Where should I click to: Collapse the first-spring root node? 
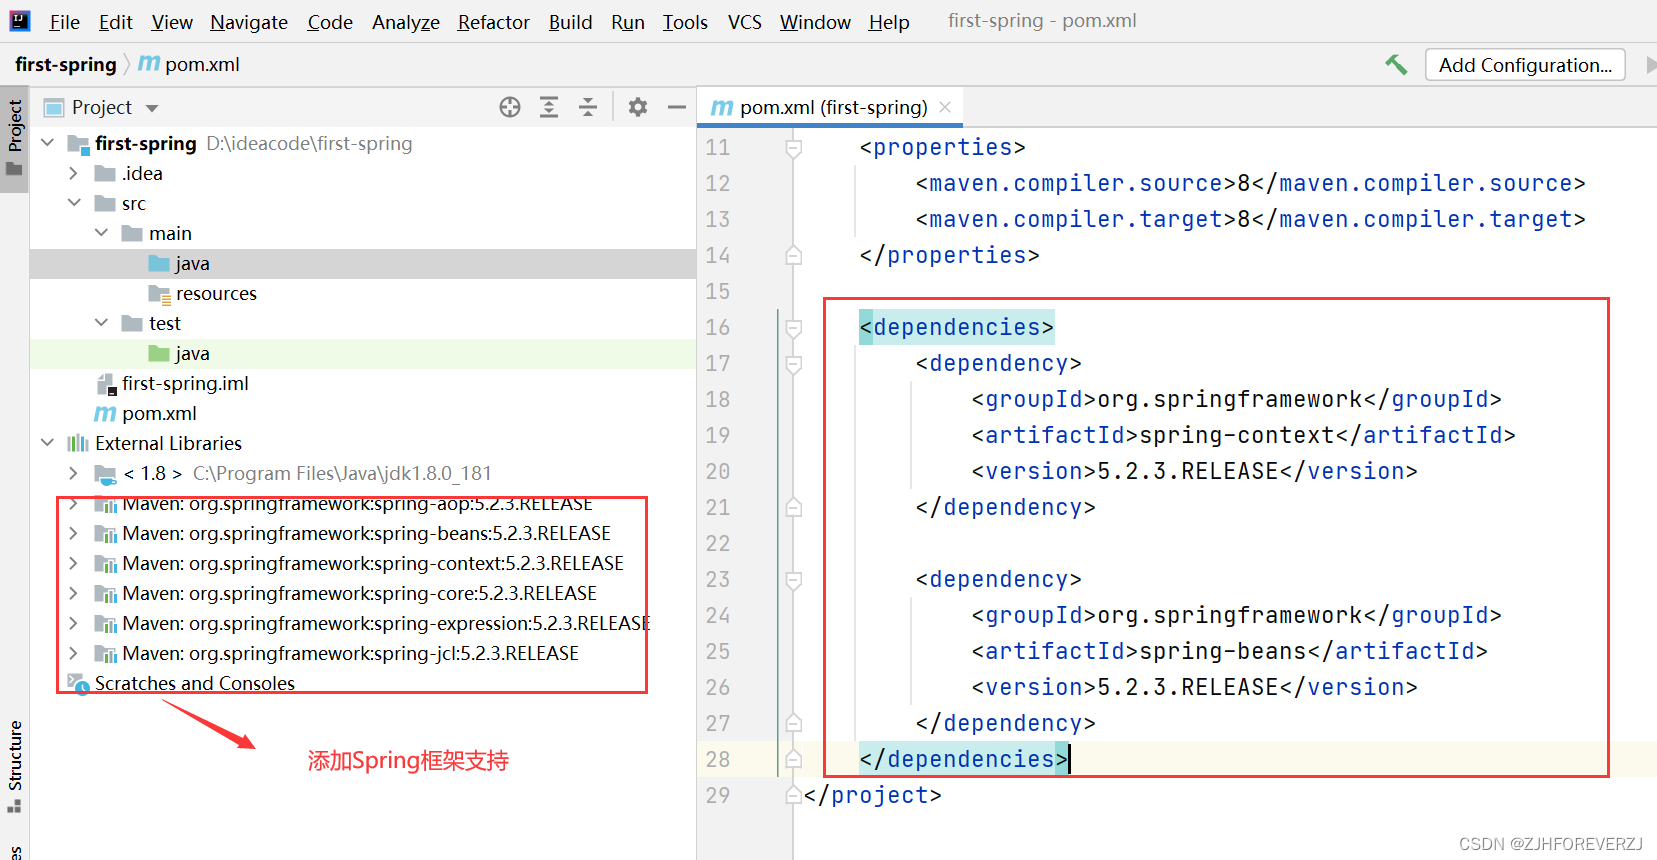click(x=48, y=143)
